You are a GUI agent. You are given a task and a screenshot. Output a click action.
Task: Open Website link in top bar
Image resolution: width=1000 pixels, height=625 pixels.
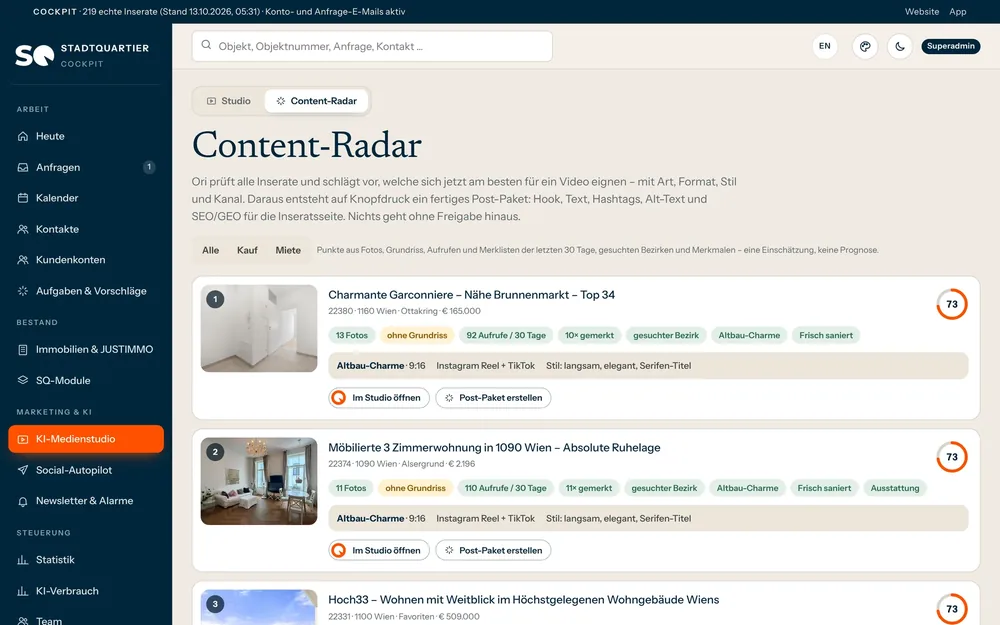pyautogui.click(x=922, y=11)
